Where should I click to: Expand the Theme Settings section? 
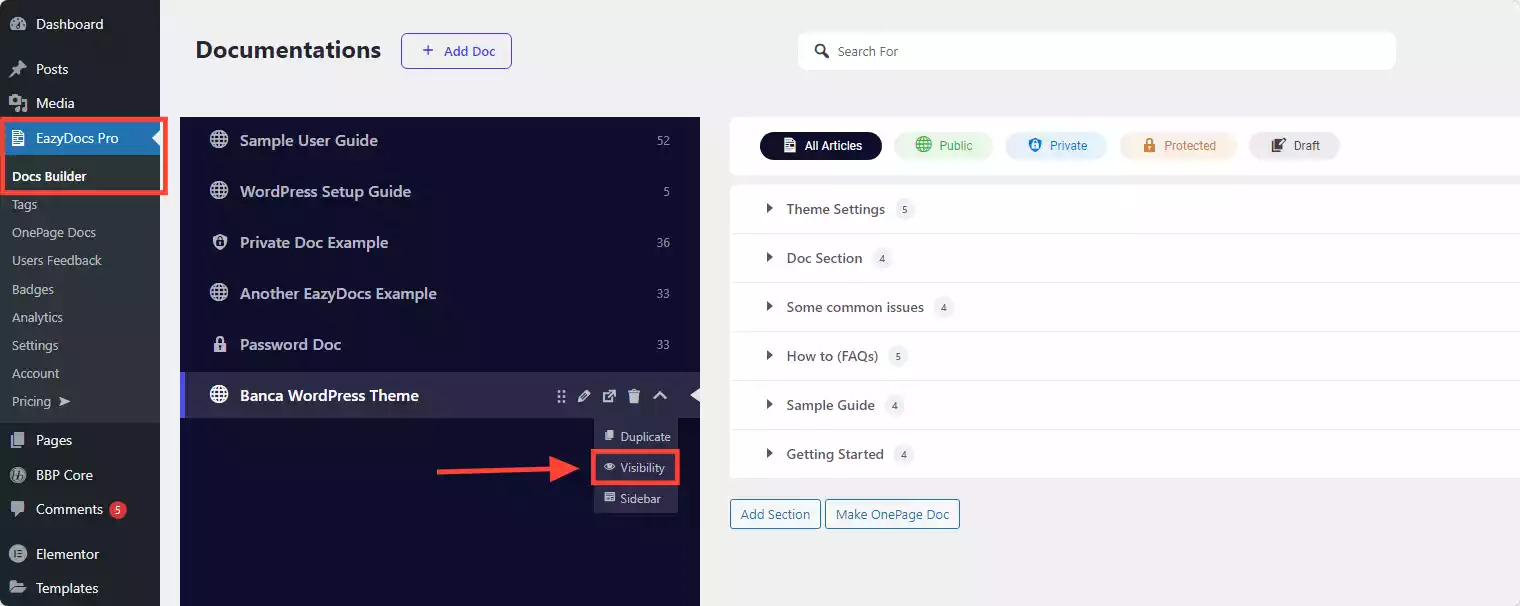[x=769, y=209]
